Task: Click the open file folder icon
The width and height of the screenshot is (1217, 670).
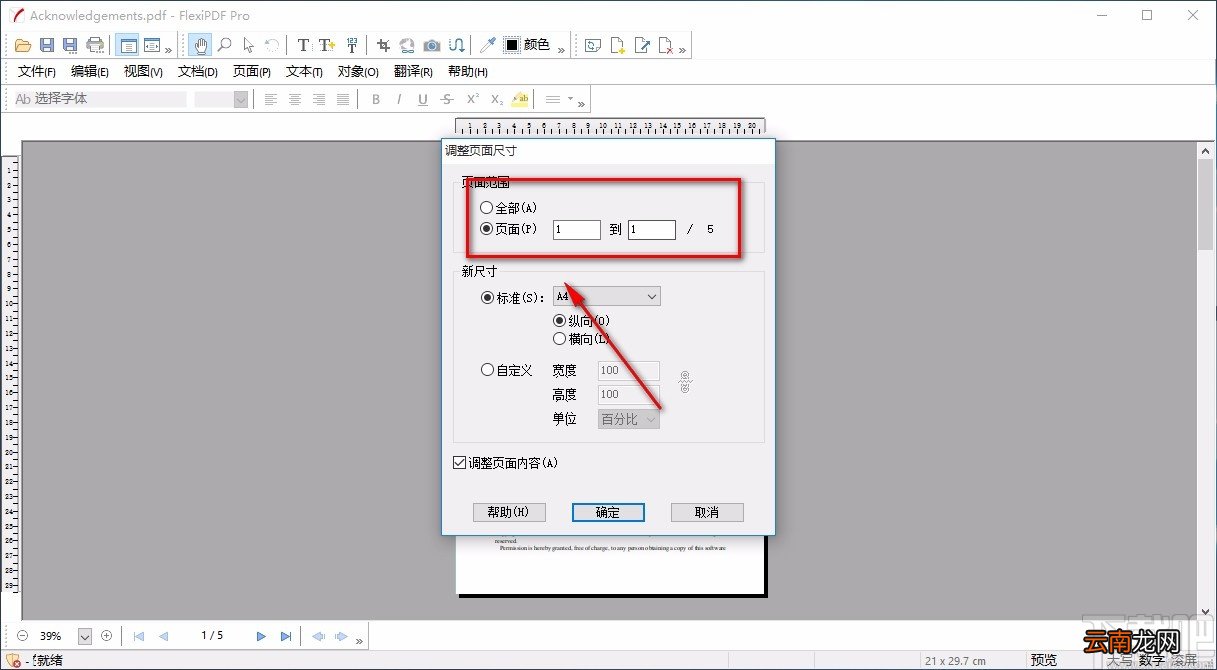Action: (24, 45)
